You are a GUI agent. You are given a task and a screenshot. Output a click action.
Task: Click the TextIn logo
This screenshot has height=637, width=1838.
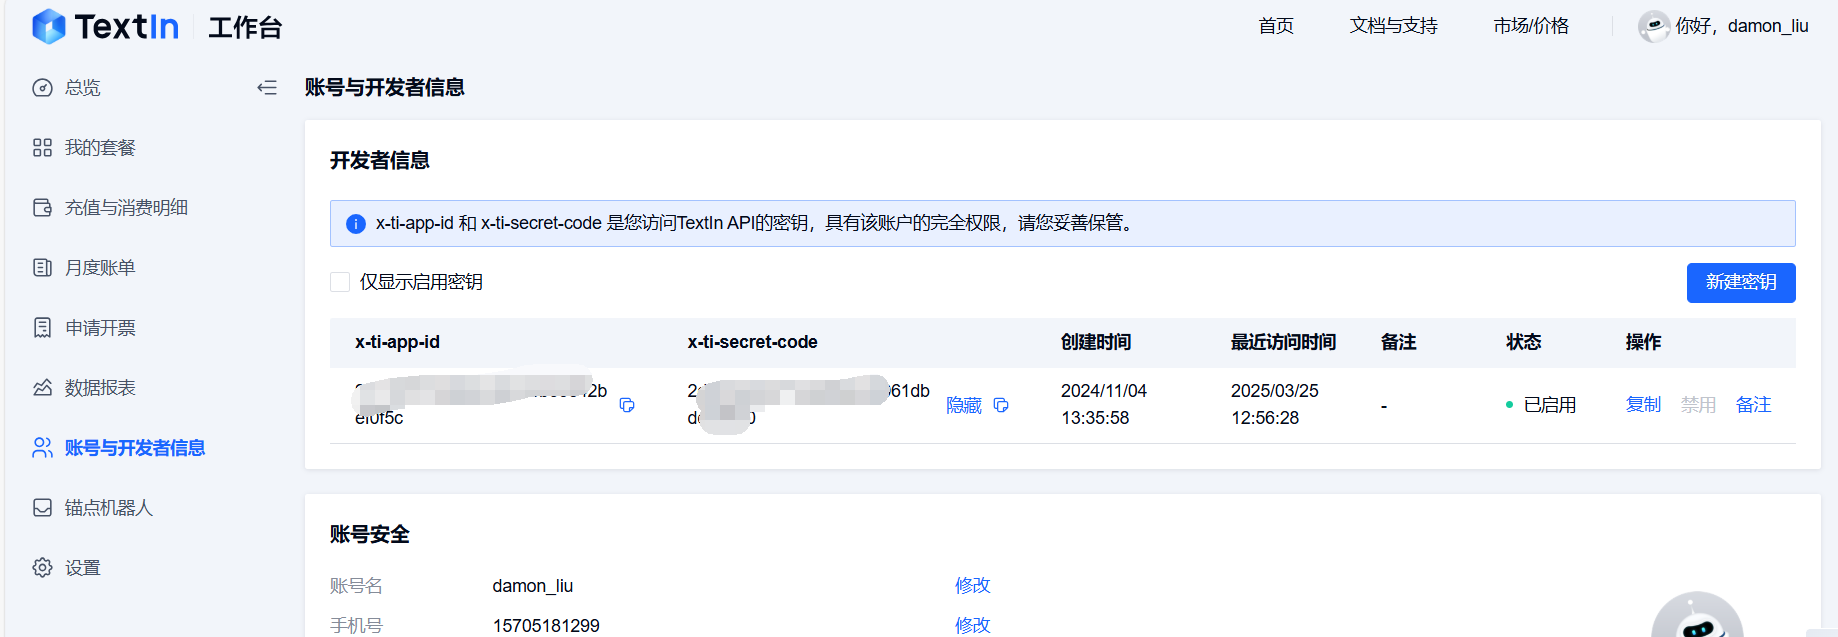[105, 26]
